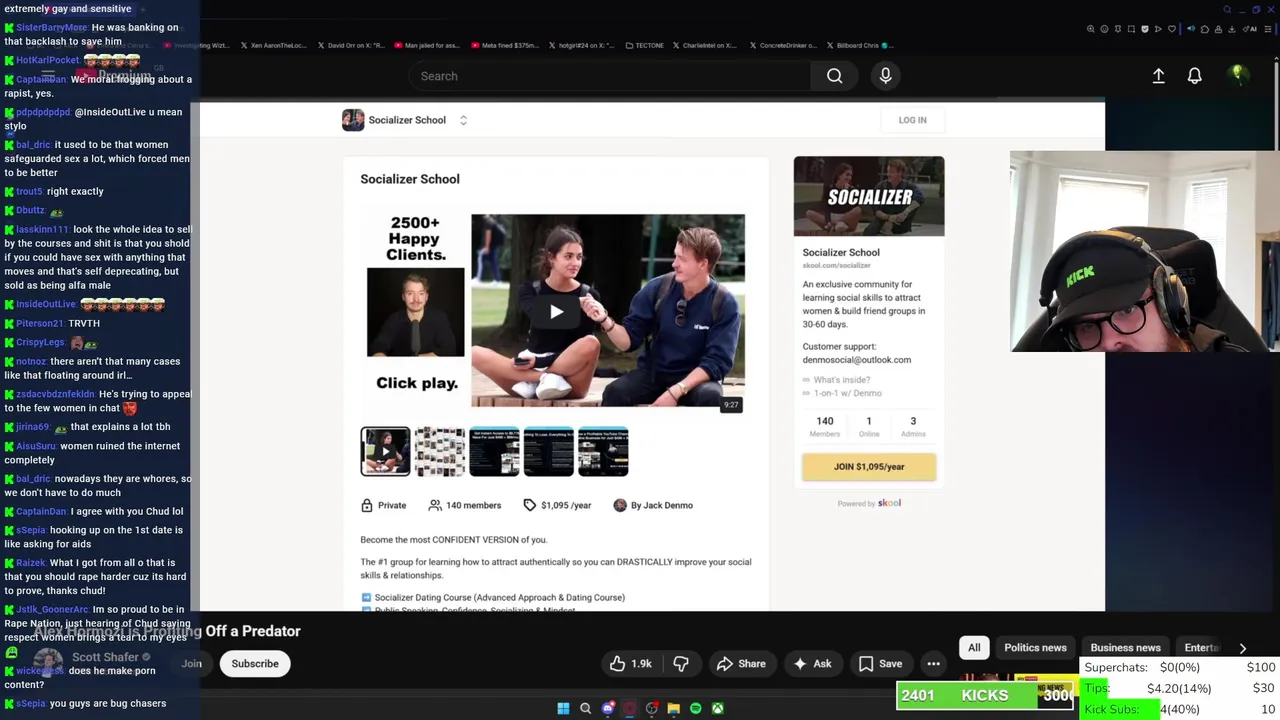The image size is (1280, 720).
Task: Open Windows taskbar search
Action: tap(585, 709)
